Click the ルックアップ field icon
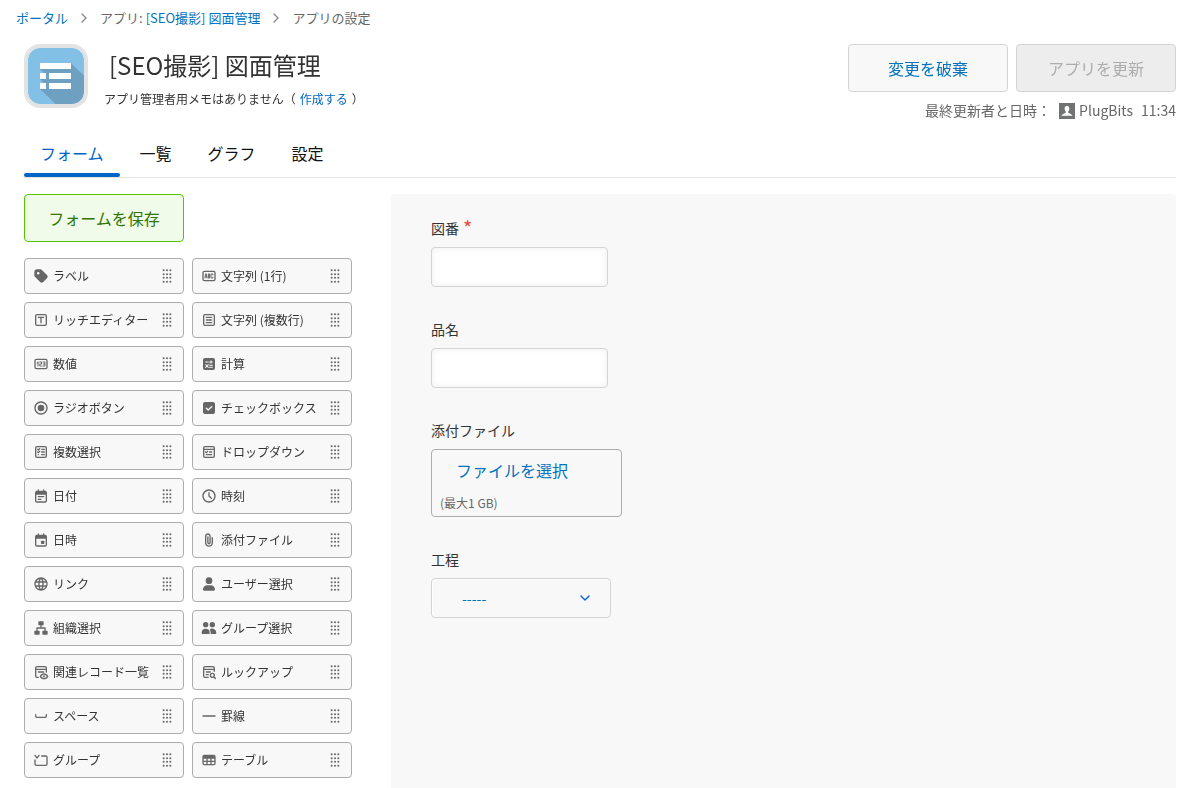 (209, 672)
